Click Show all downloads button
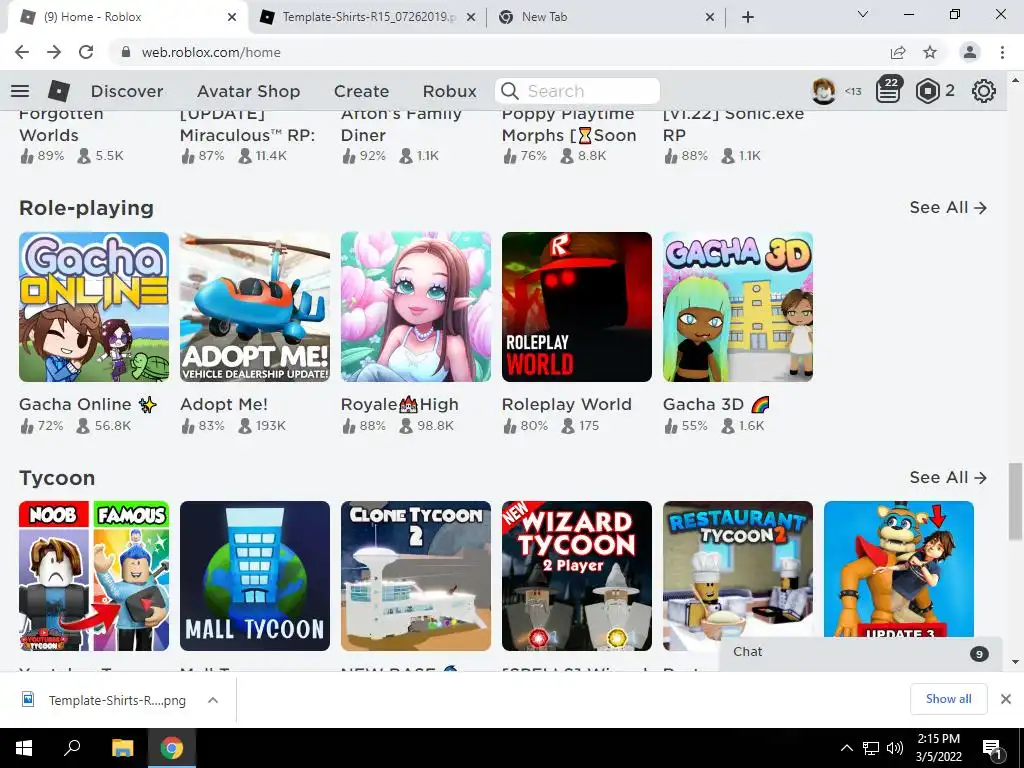1024x768 pixels. (948, 699)
